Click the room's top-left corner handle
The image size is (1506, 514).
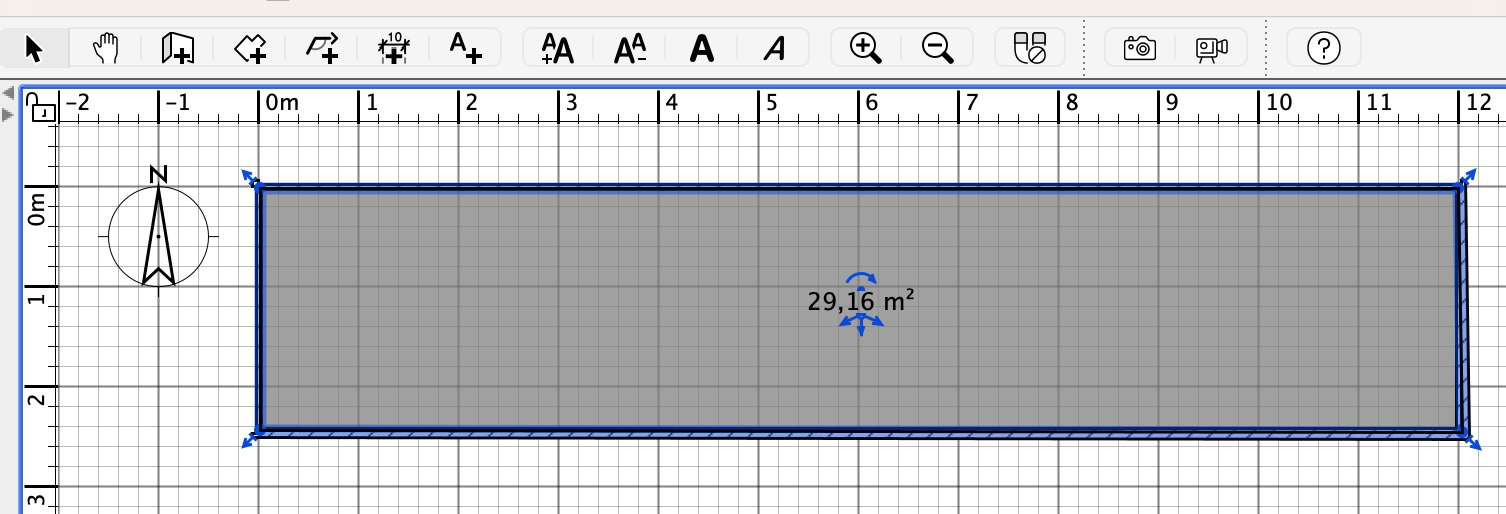(251, 179)
